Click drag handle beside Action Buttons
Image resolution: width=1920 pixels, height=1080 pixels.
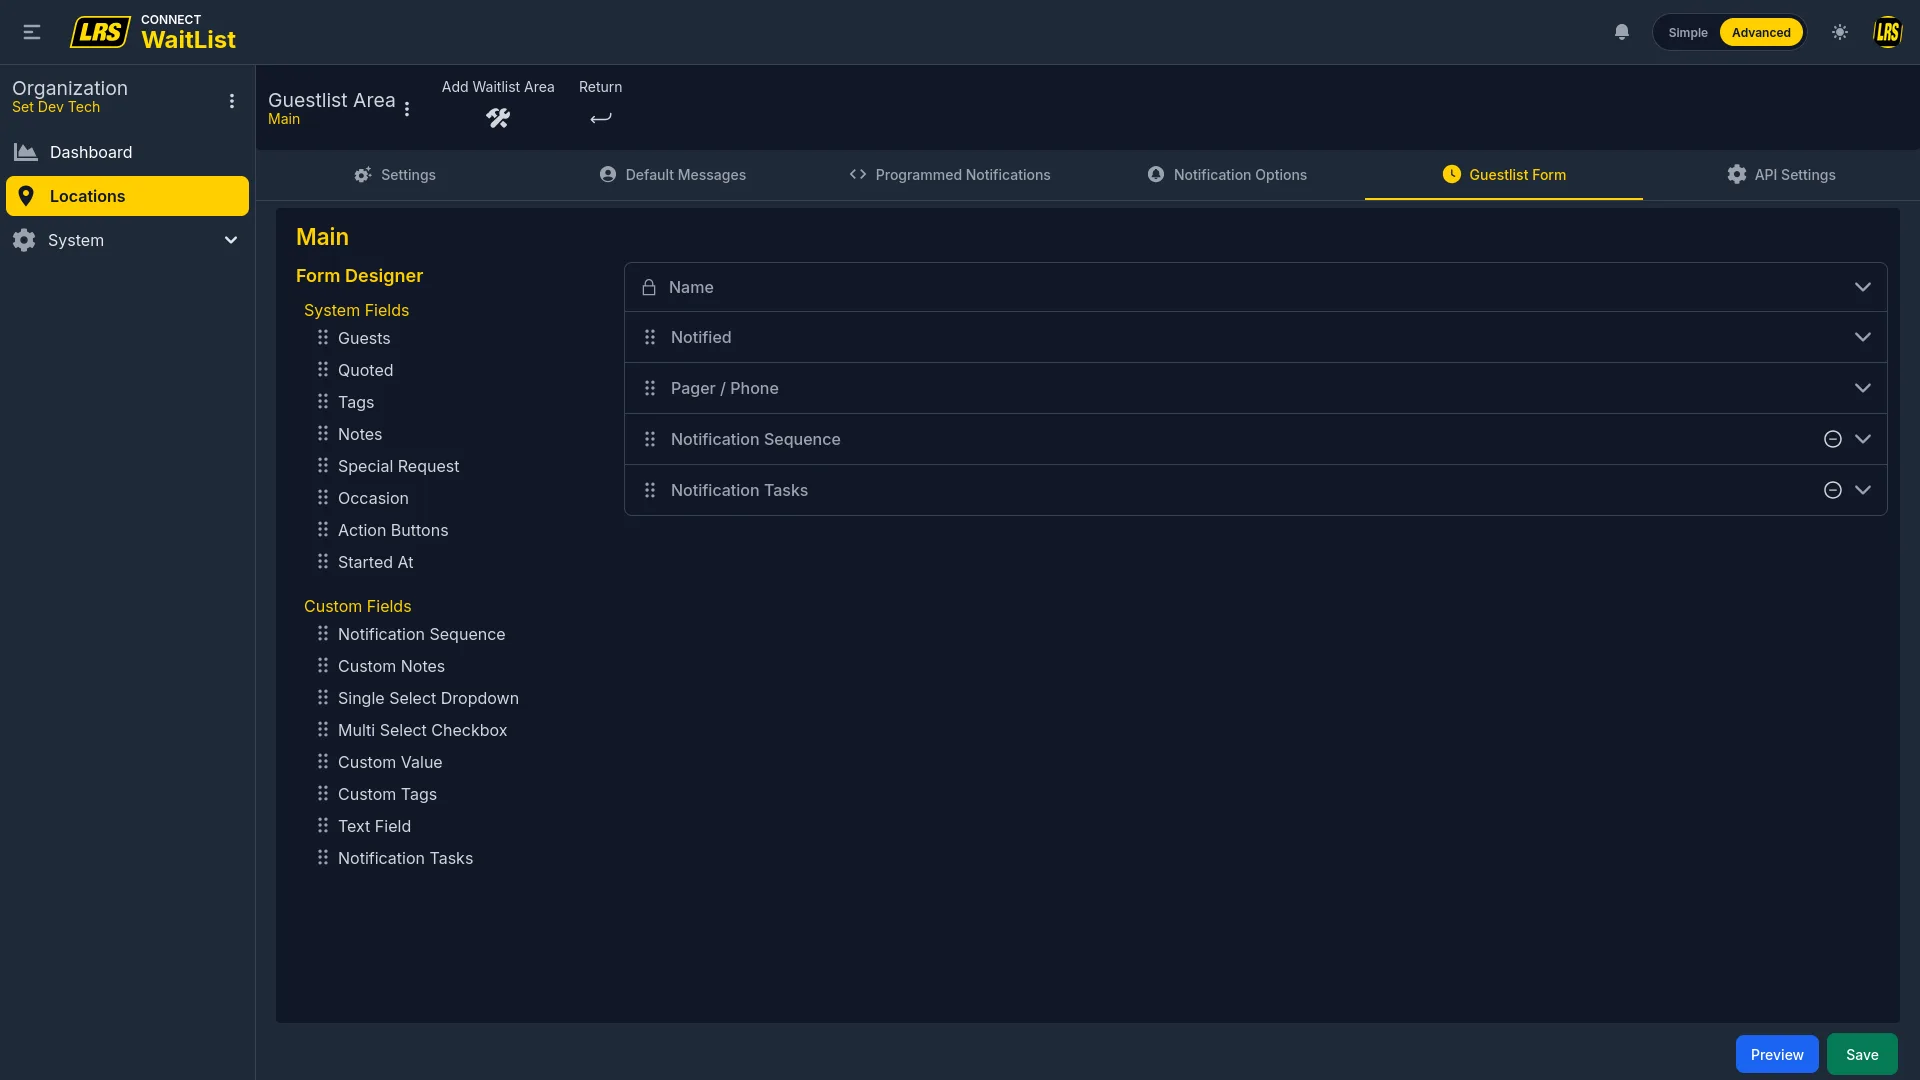[323, 530]
